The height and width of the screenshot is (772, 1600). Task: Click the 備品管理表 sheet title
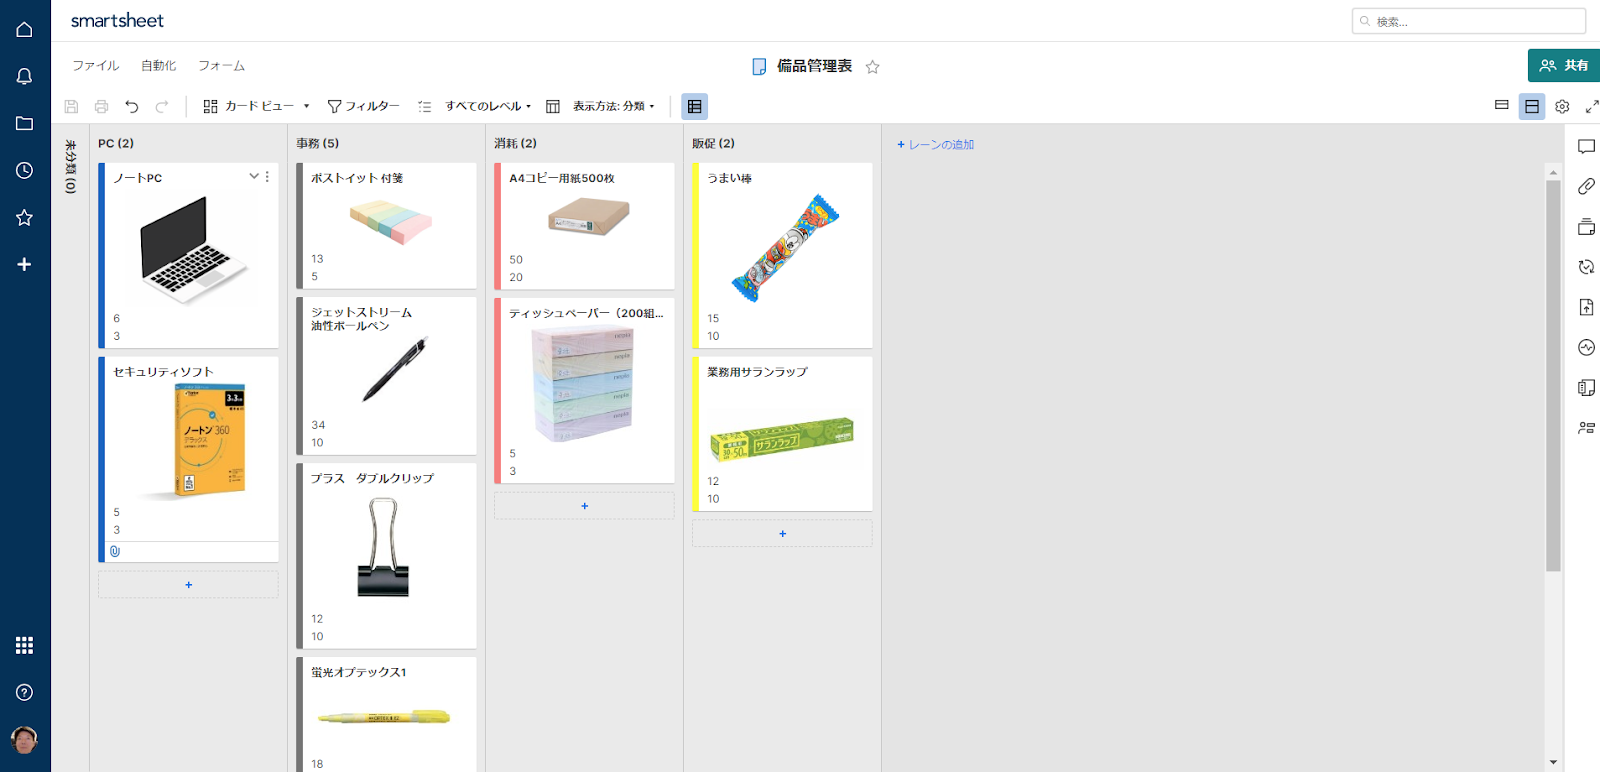(x=815, y=66)
